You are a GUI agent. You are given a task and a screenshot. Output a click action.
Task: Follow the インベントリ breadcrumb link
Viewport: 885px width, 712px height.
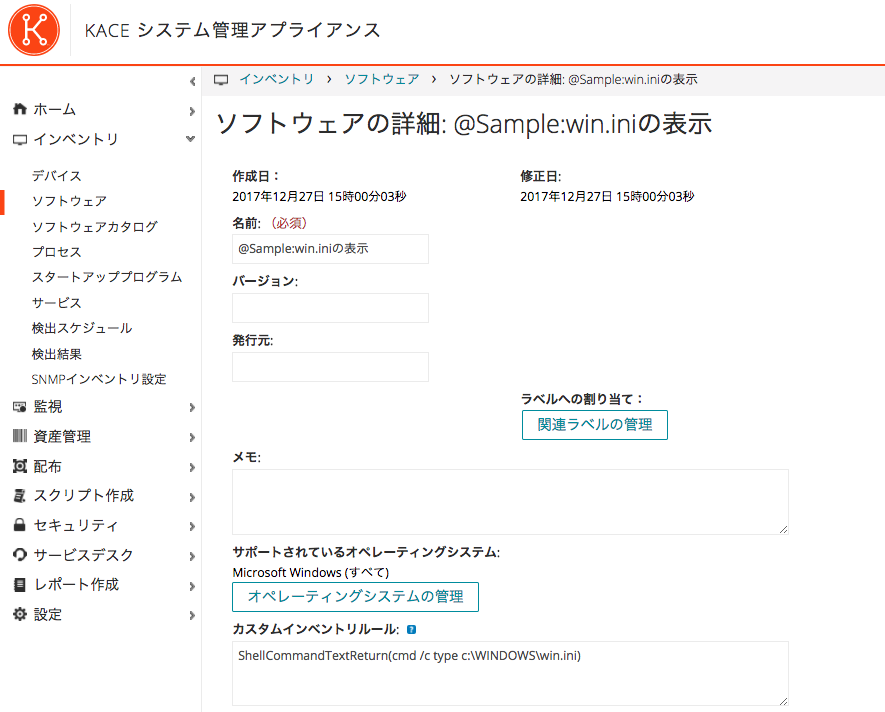tap(277, 79)
